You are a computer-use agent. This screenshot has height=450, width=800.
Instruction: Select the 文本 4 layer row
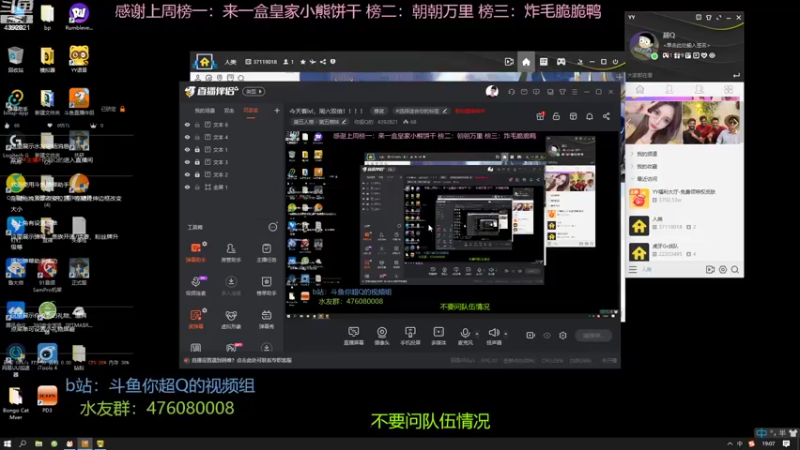pos(232,137)
